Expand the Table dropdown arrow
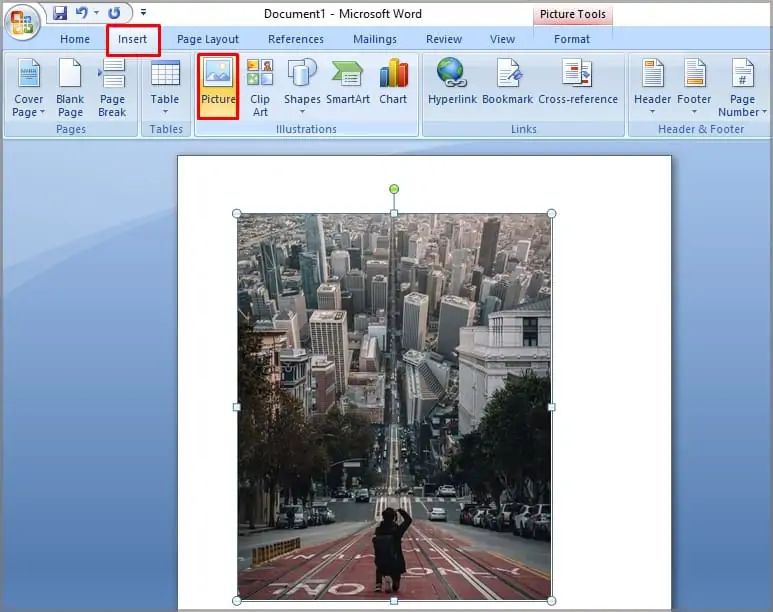This screenshot has width=773, height=612. 165,112
